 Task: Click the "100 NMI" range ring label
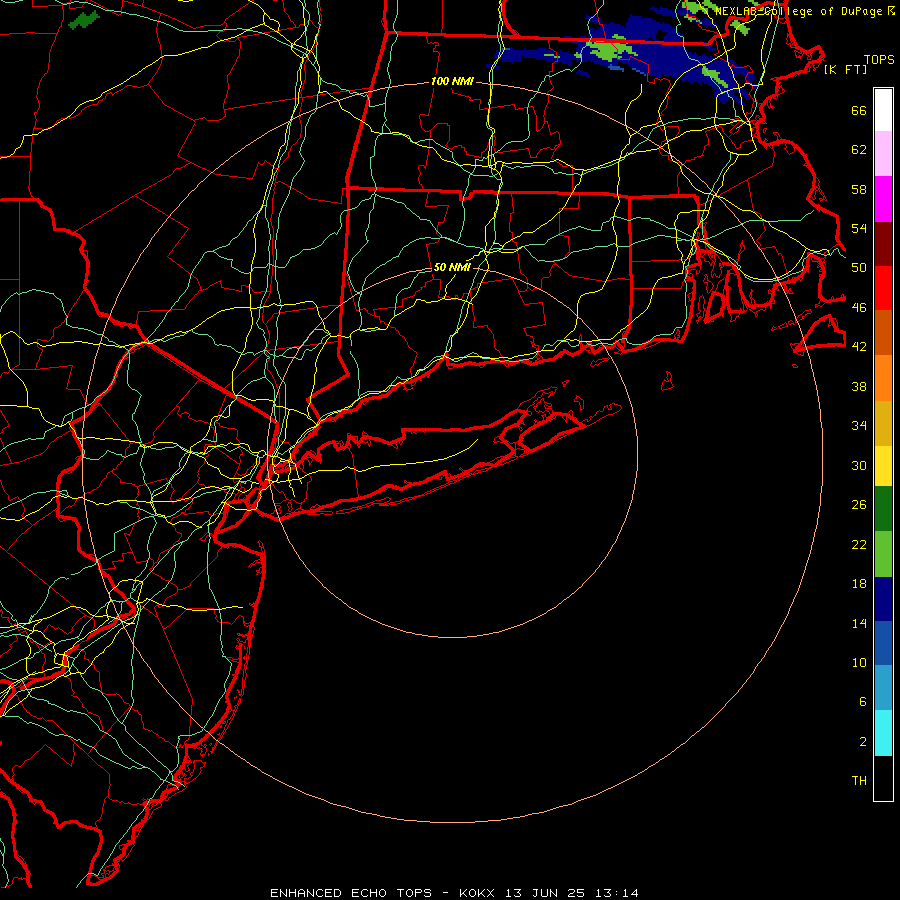click(x=452, y=82)
